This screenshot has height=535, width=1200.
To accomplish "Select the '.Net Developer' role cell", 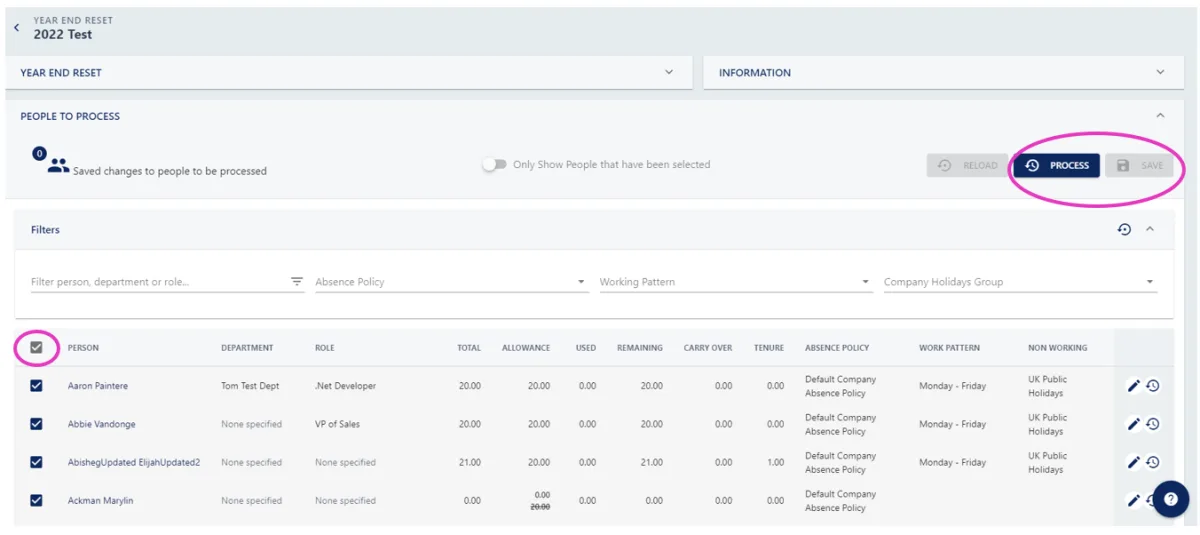I will (345, 386).
